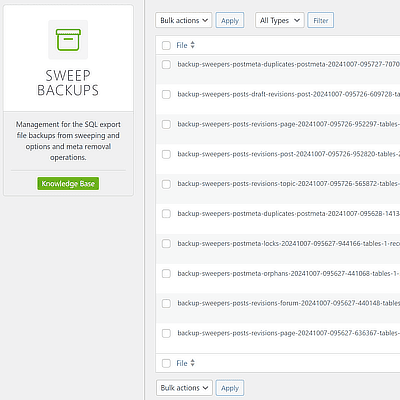This screenshot has width=400, height=400.
Task: Click file name backup-sweepers-postmeta-duplicates-postmeta-20241007-095628
Action: point(289,213)
